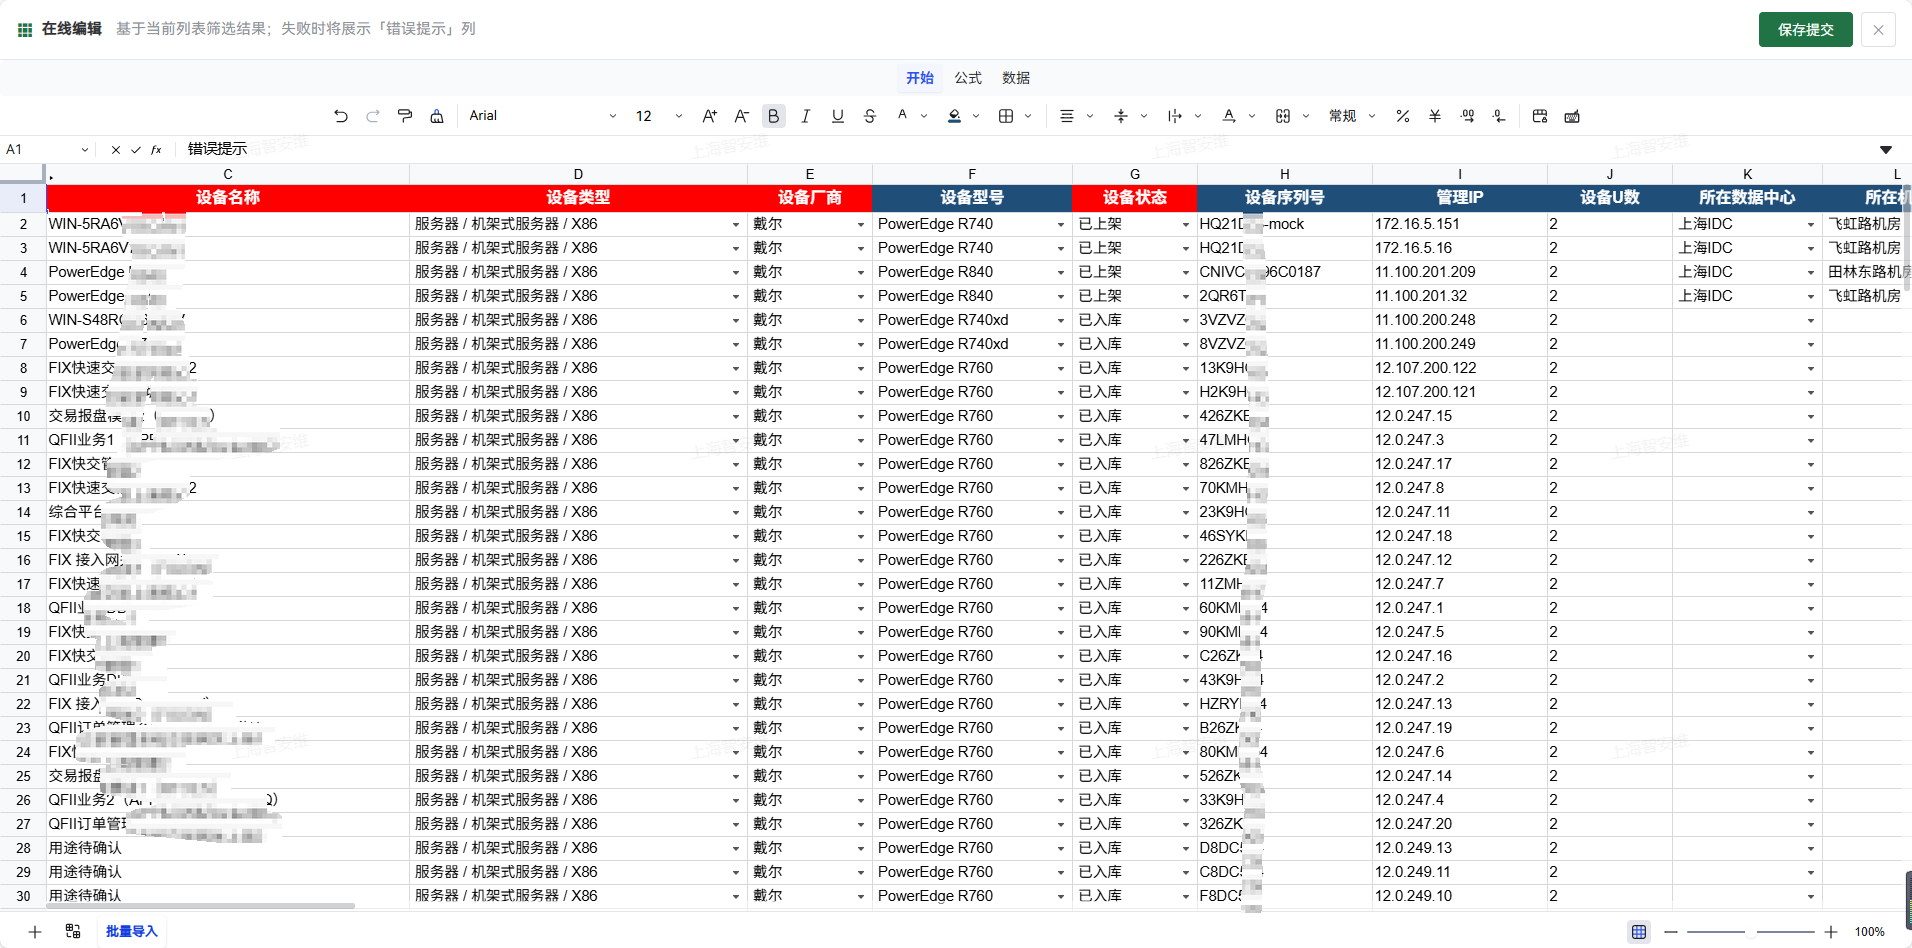Click the horizontal scrollbar at sheet bottom
This screenshot has height=948, width=1912.
click(202, 906)
